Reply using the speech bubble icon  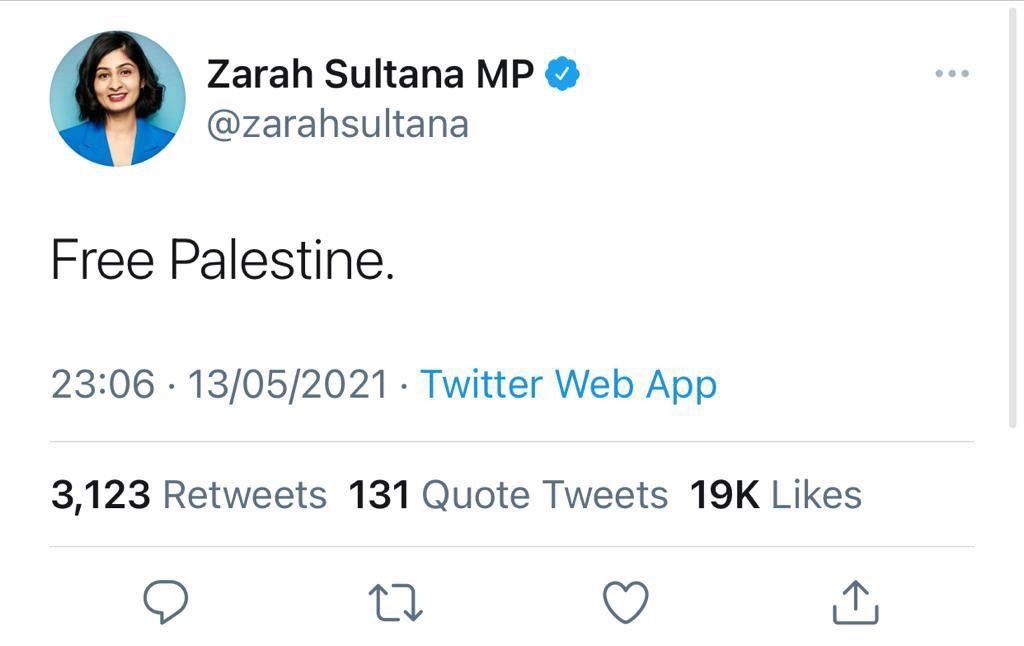point(166,603)
